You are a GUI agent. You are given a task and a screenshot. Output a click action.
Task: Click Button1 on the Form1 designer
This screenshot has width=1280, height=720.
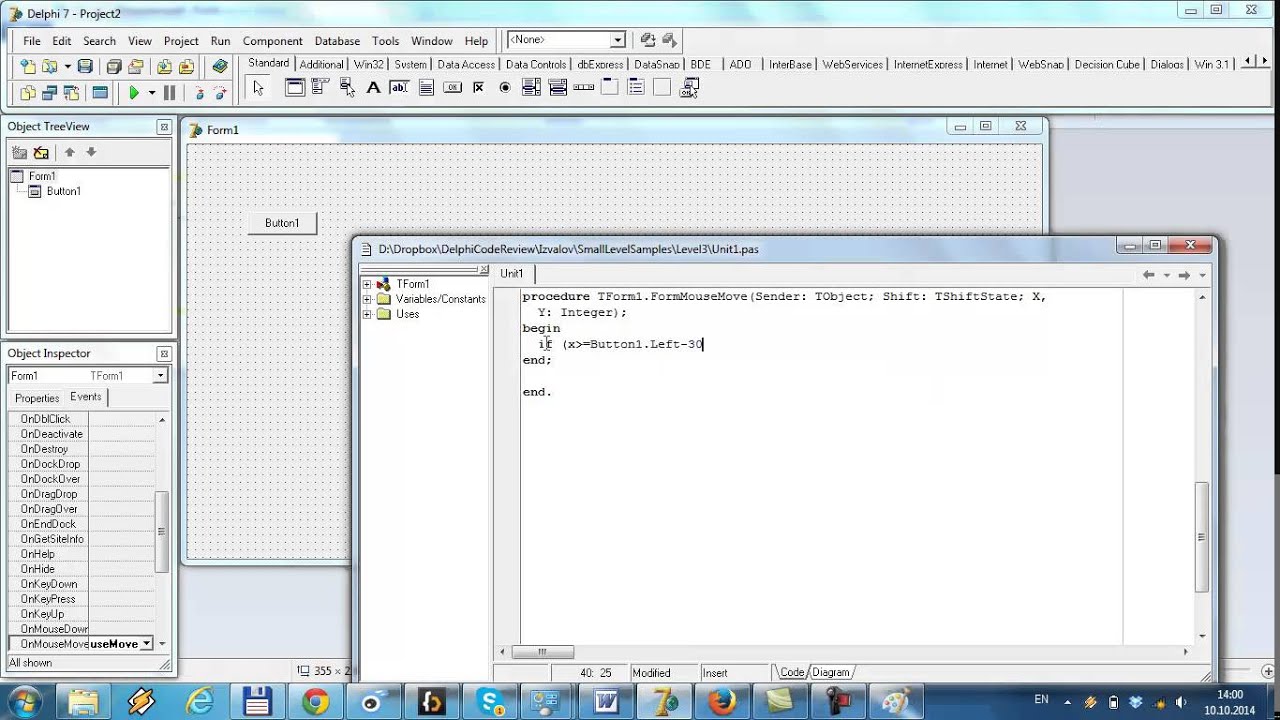point(282,223)
